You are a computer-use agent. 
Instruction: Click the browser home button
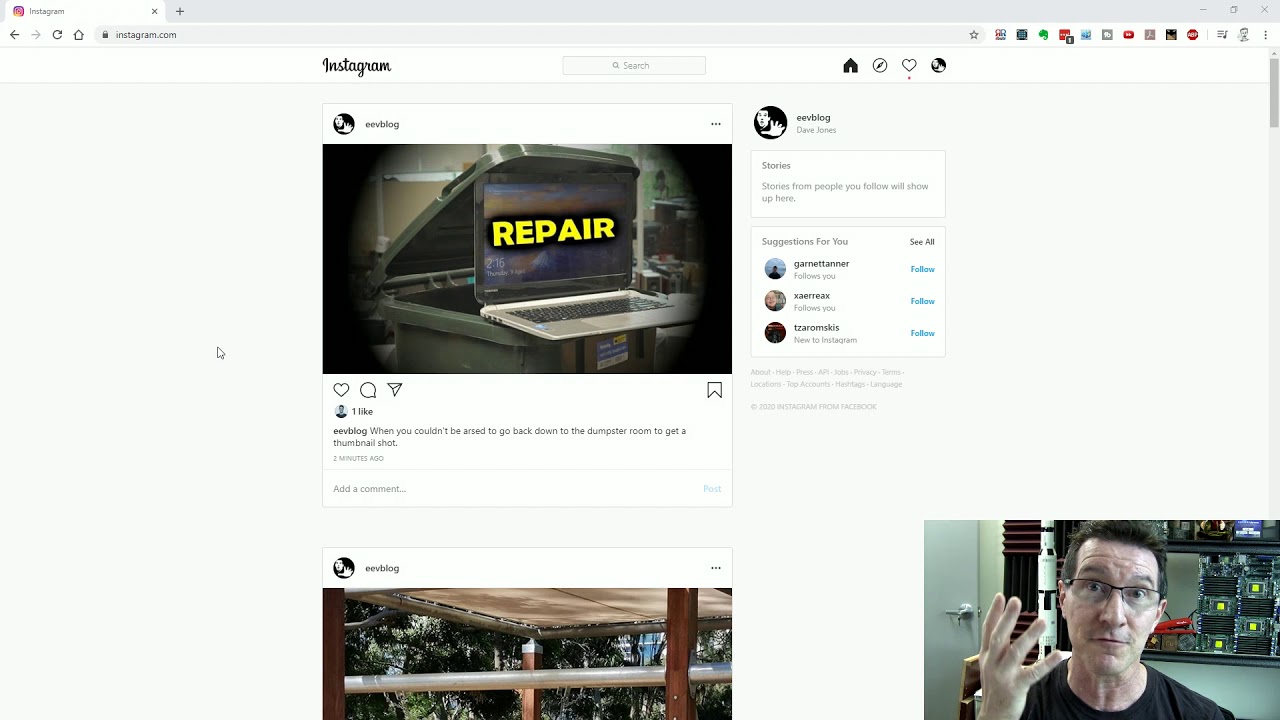click(79, 34)
